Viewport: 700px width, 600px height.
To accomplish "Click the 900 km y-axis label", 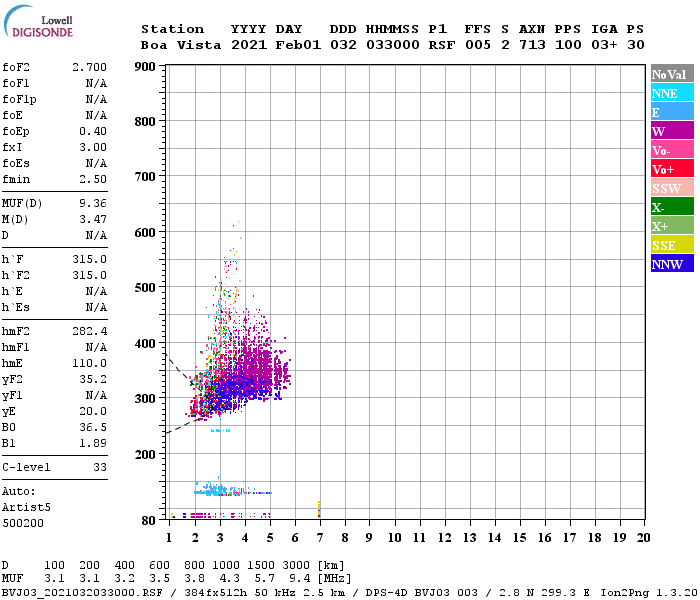I will (x=145, y=67).
